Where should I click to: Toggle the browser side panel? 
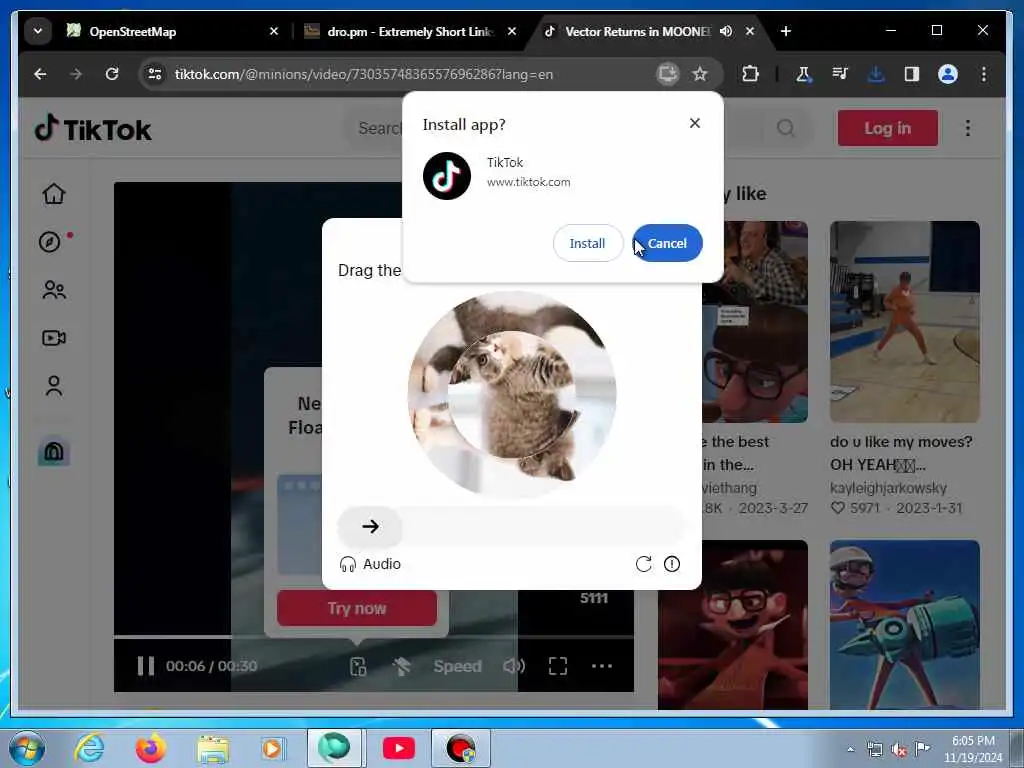pos(912,74)
